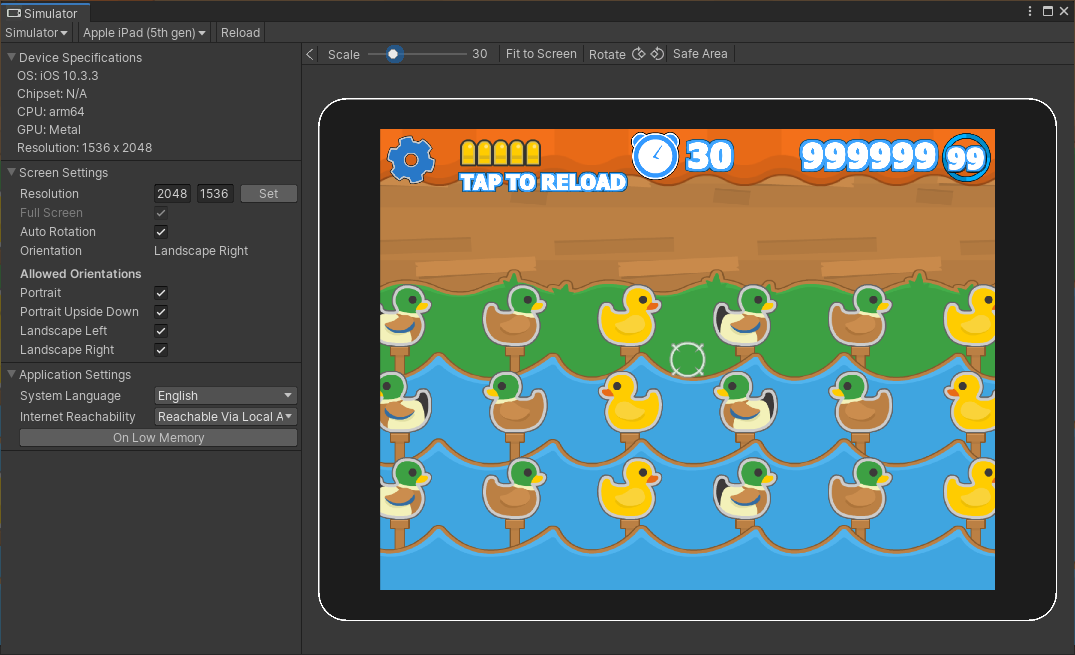Open the Simulator view dropdown
The width and height of the screenshot is (1075, 655).
click(36, 32)
